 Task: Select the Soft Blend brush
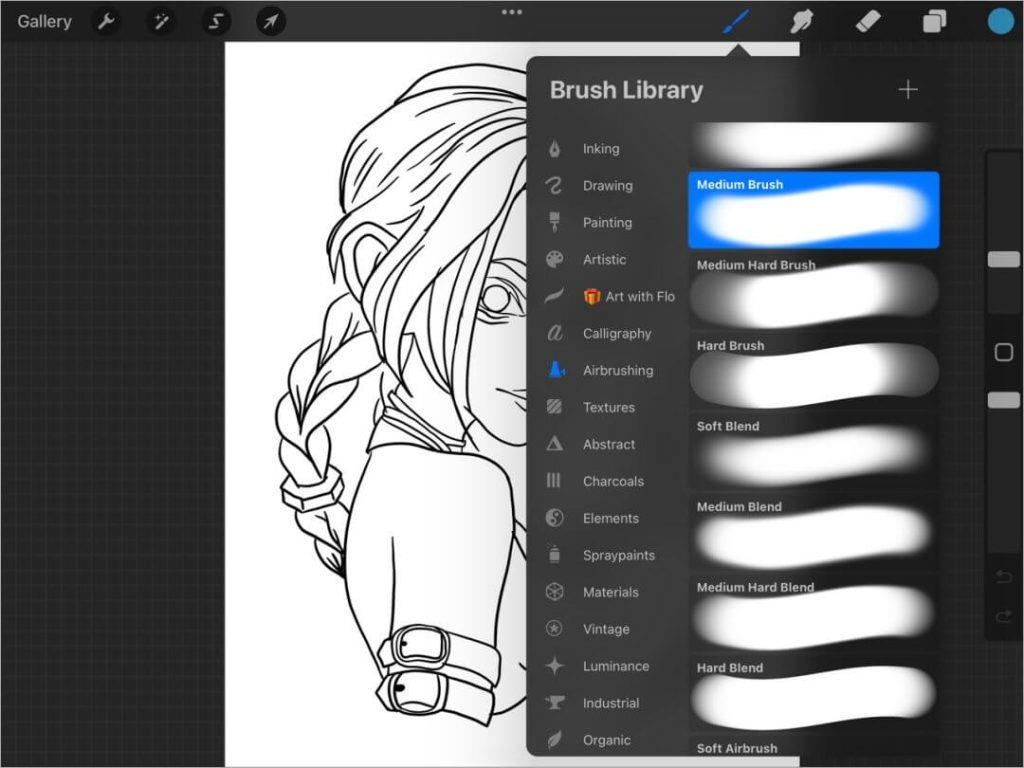(x=814, y=452)
